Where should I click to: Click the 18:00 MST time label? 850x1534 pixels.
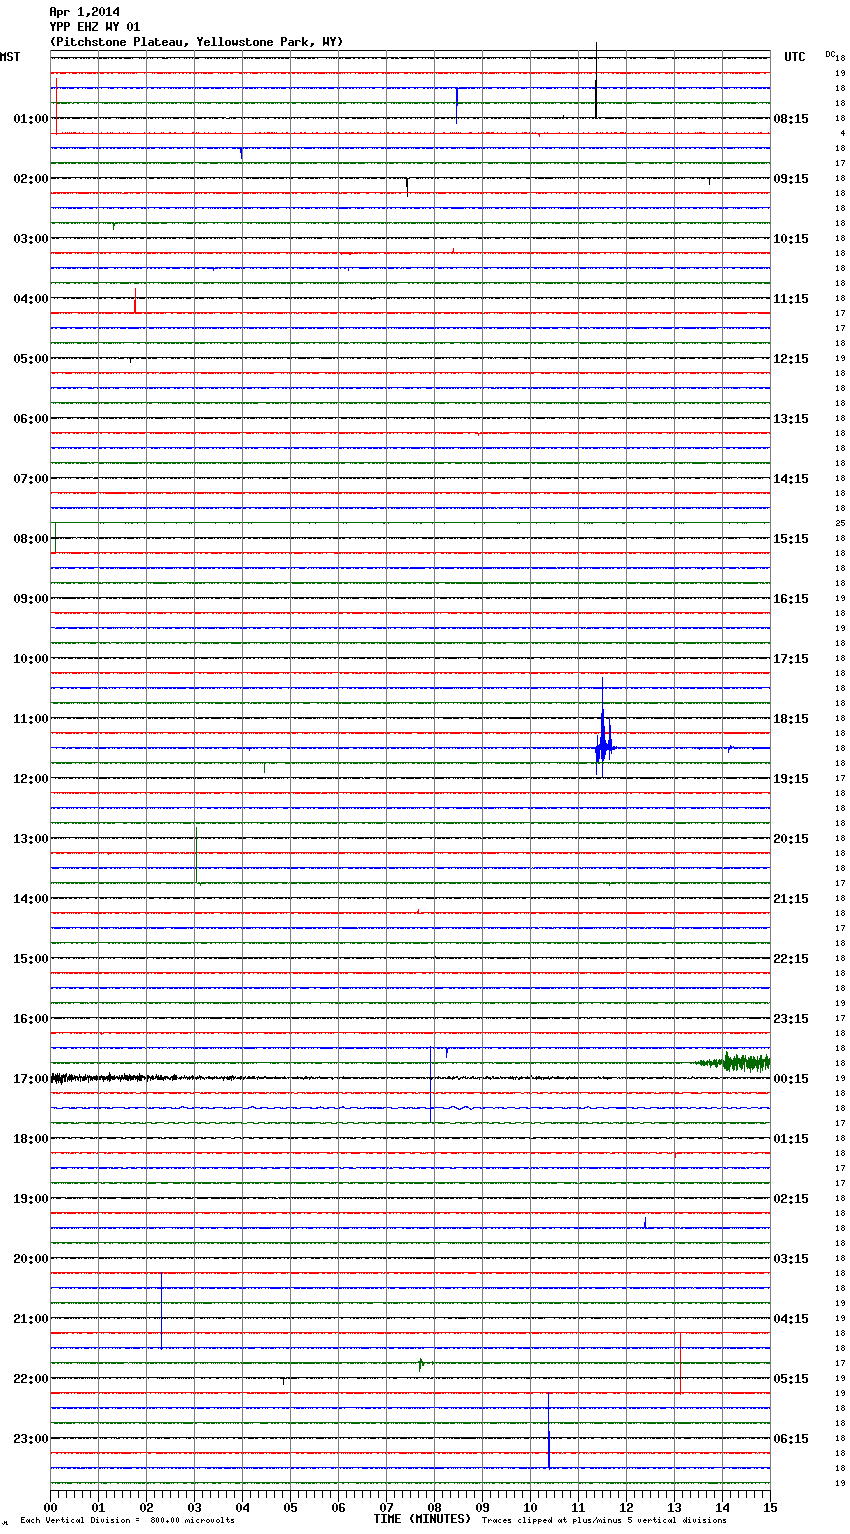point(31,1138)
